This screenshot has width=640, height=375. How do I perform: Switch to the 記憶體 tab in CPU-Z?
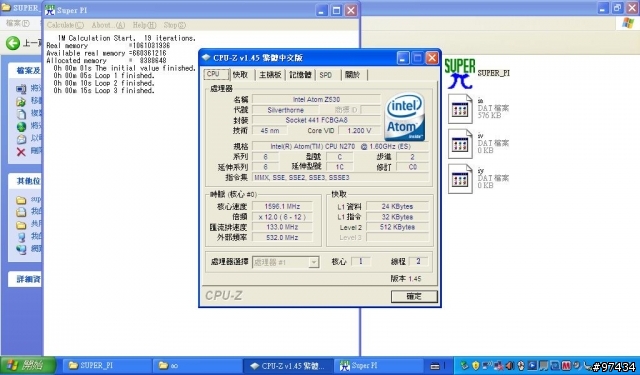(300, 75)
